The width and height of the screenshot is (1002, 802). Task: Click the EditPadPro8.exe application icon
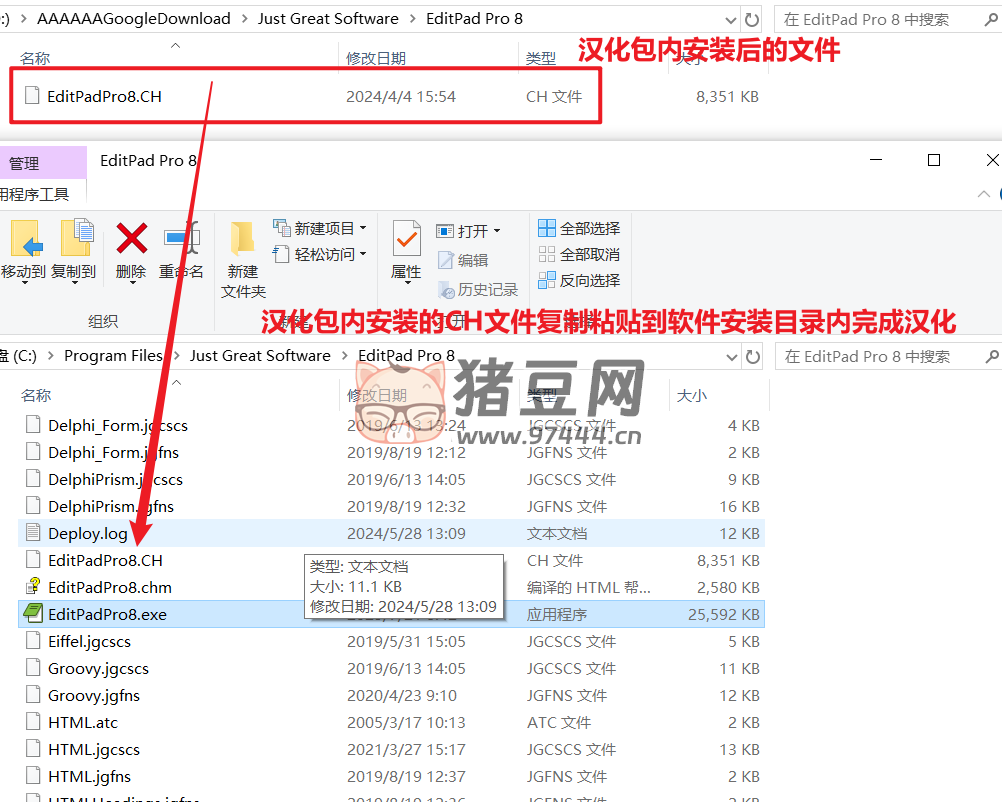34,614
